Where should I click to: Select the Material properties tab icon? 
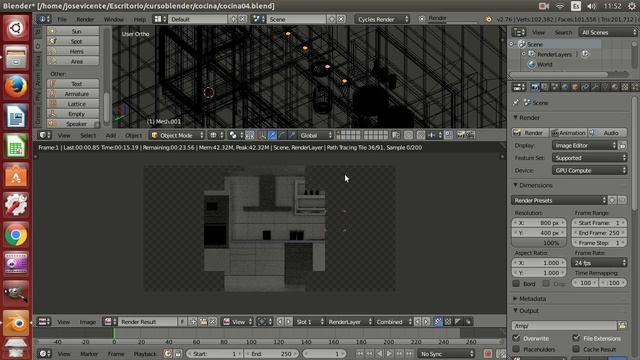tap(615, 87)
